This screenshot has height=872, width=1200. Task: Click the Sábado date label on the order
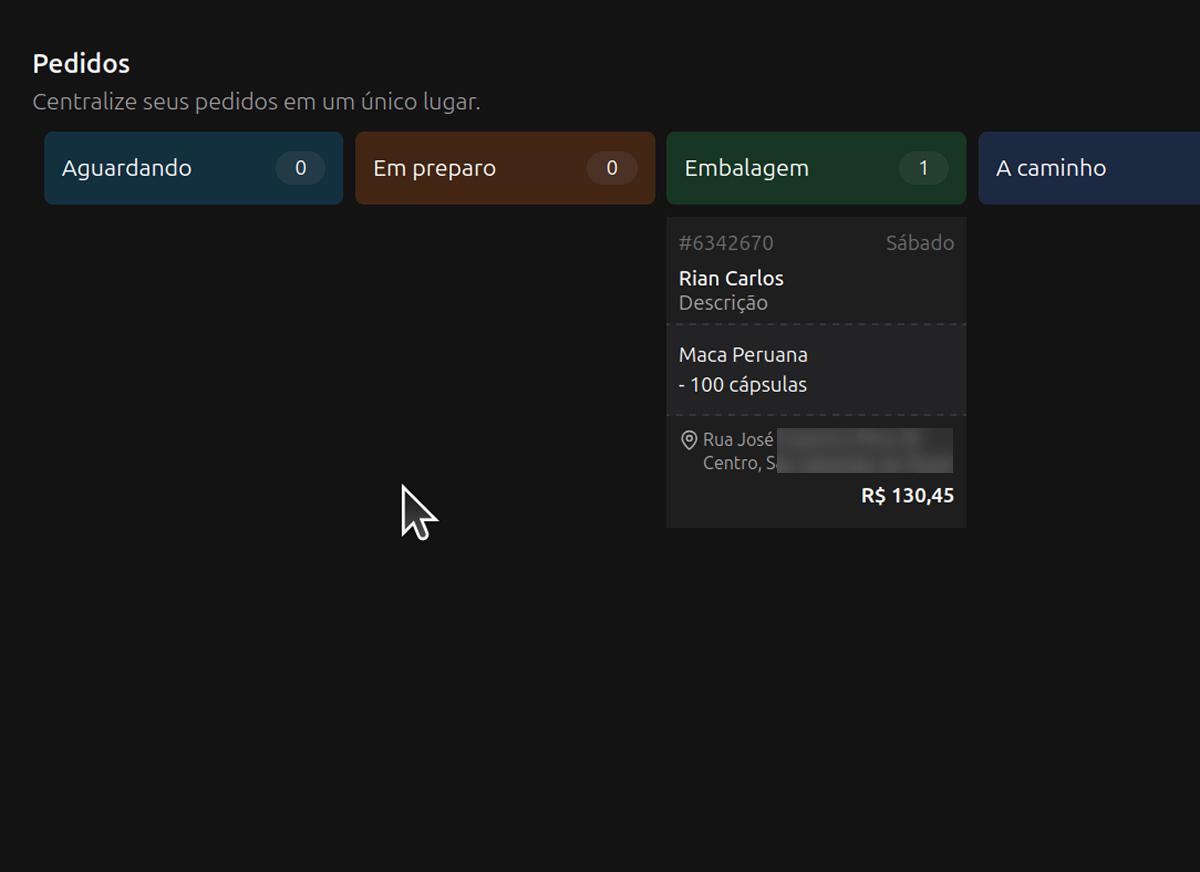click(x=919, y=243)
